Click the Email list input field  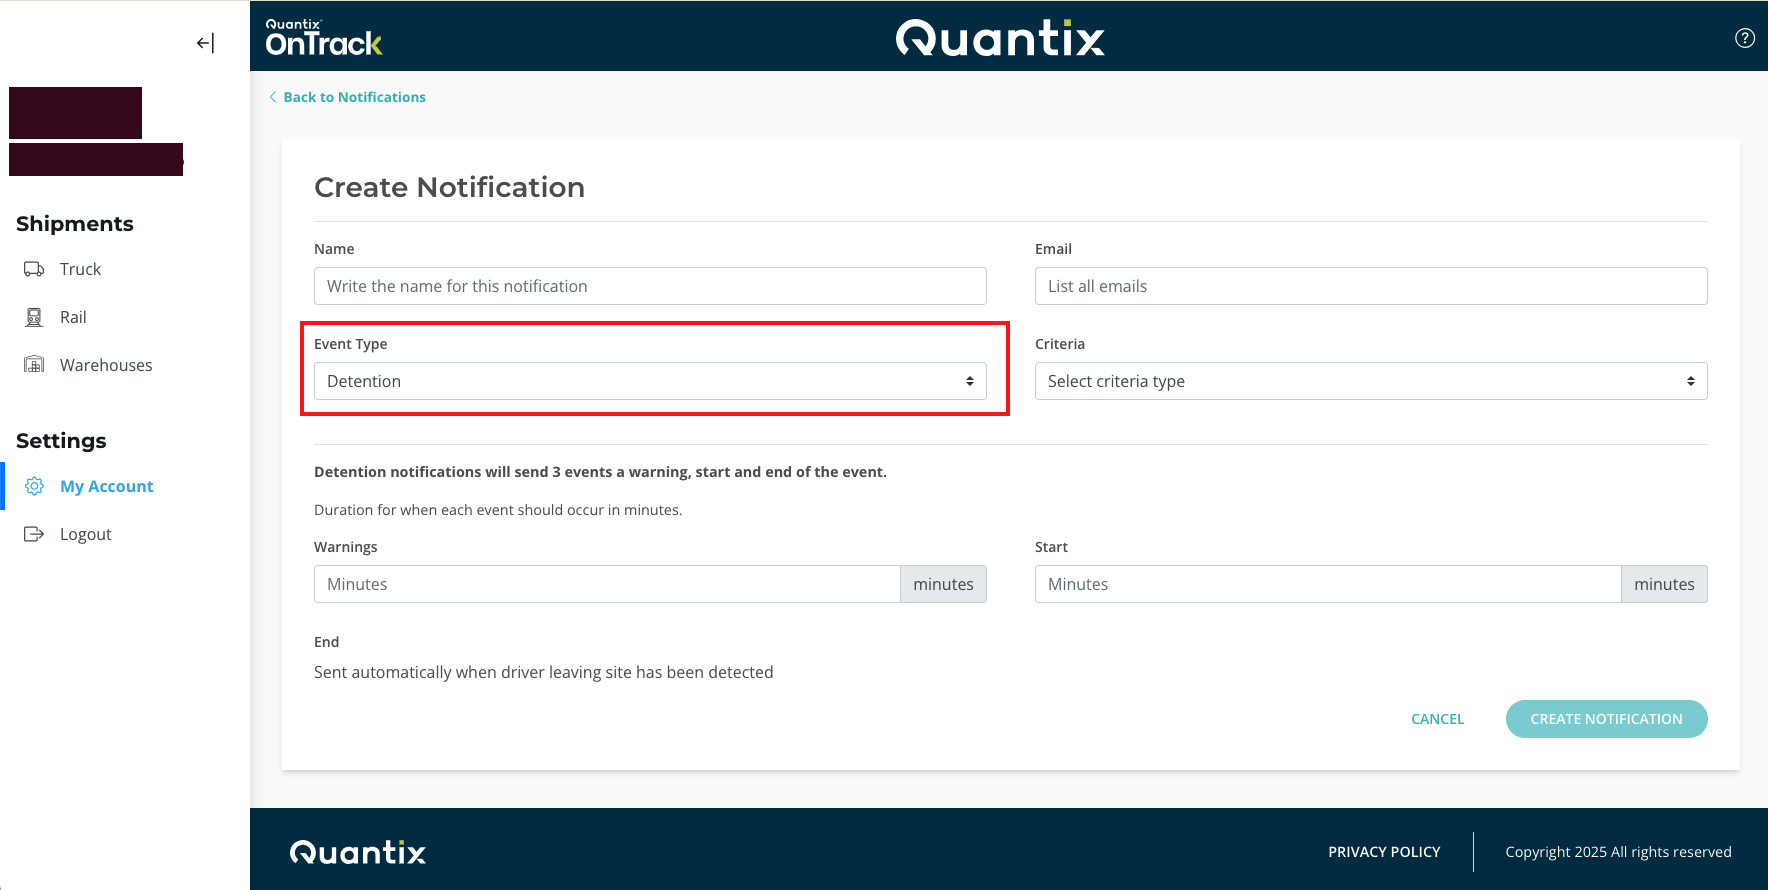coord(1370,286)
